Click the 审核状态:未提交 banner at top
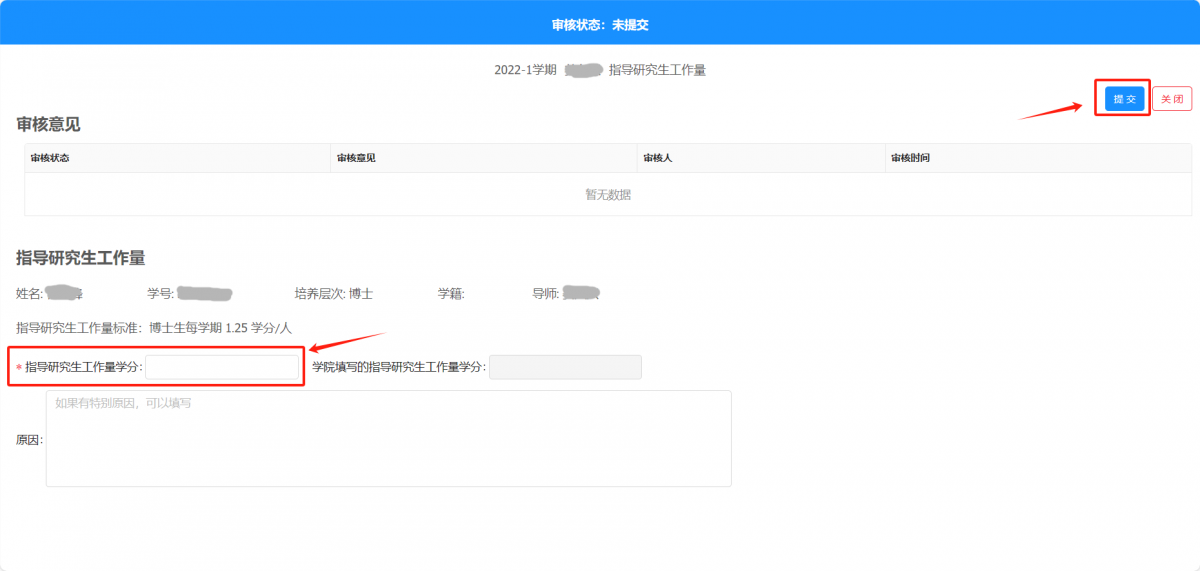 (600, 24)
